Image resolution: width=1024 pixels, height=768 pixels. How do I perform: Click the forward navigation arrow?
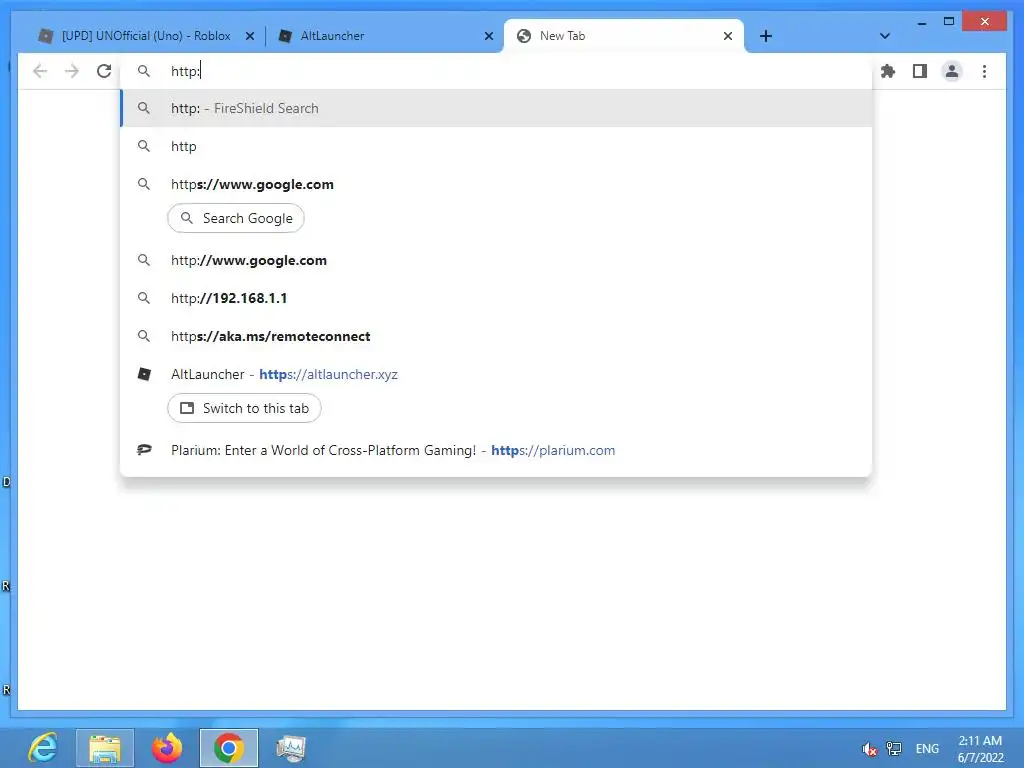72,71
